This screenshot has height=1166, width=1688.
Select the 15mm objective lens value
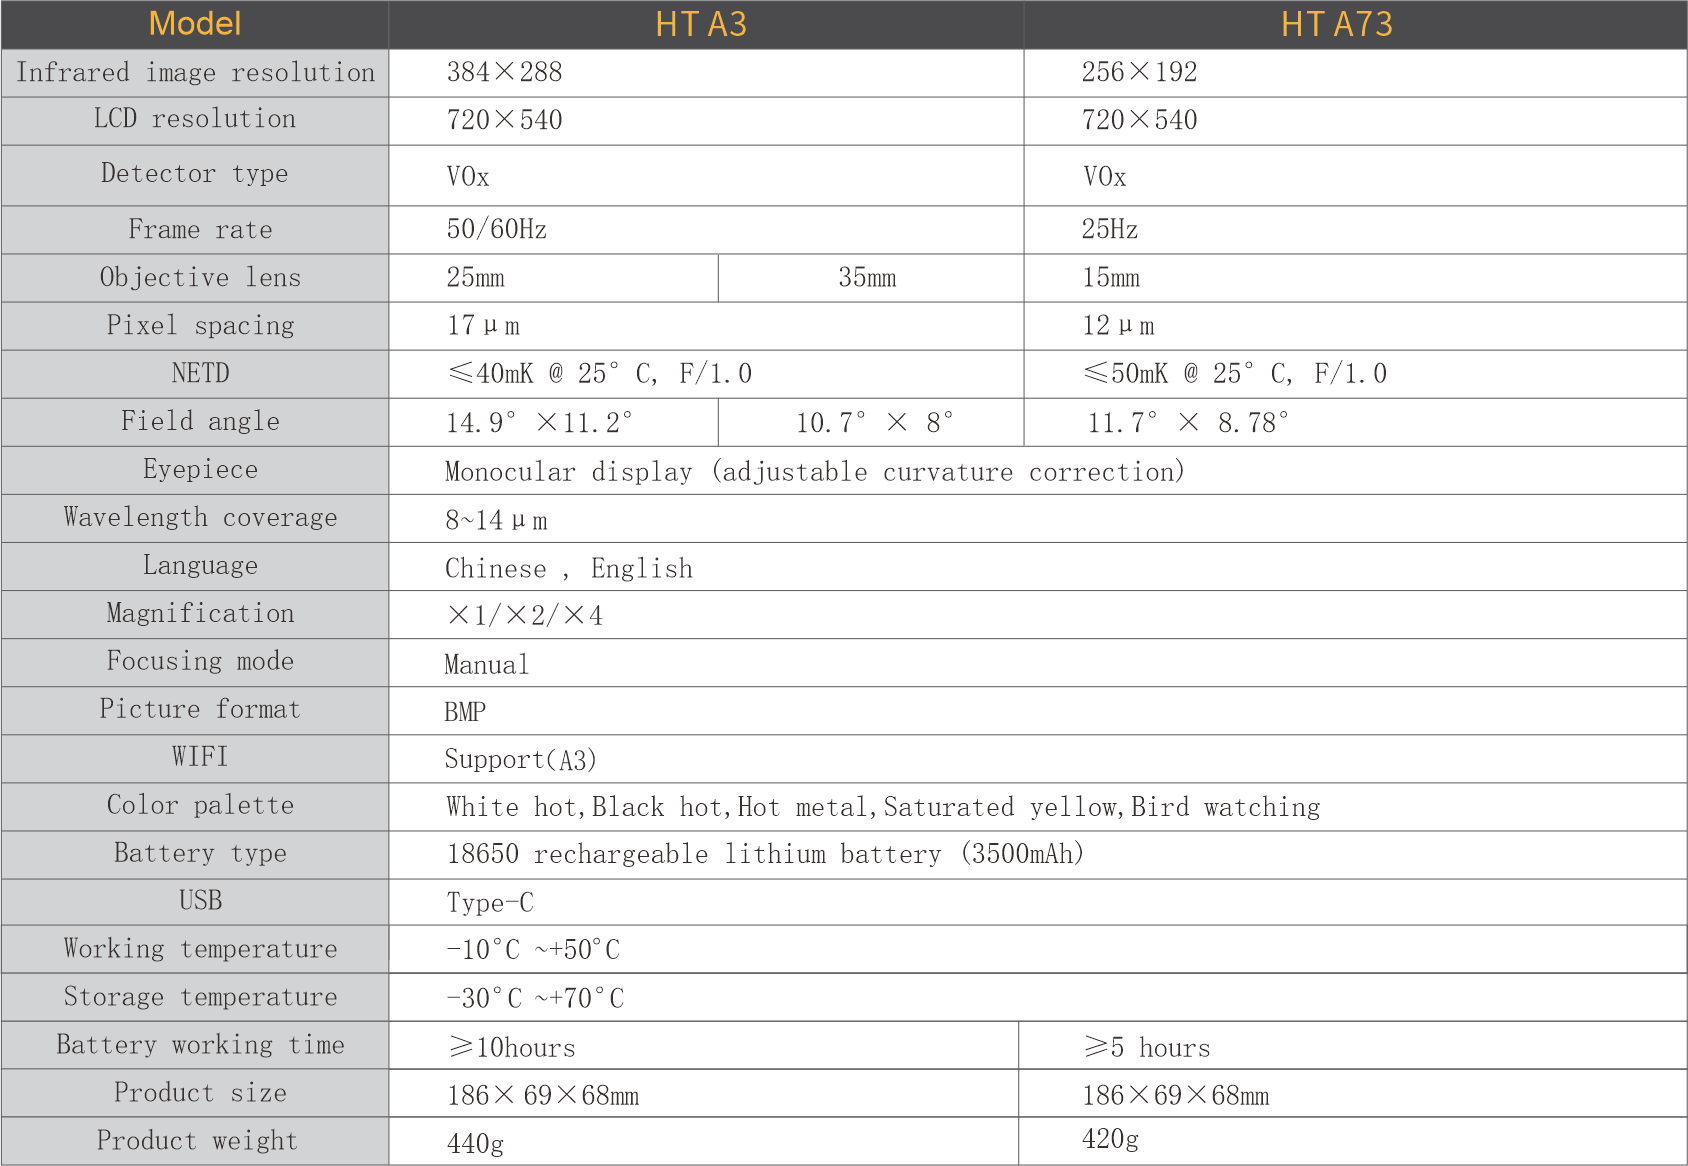tap(1110, 278)
